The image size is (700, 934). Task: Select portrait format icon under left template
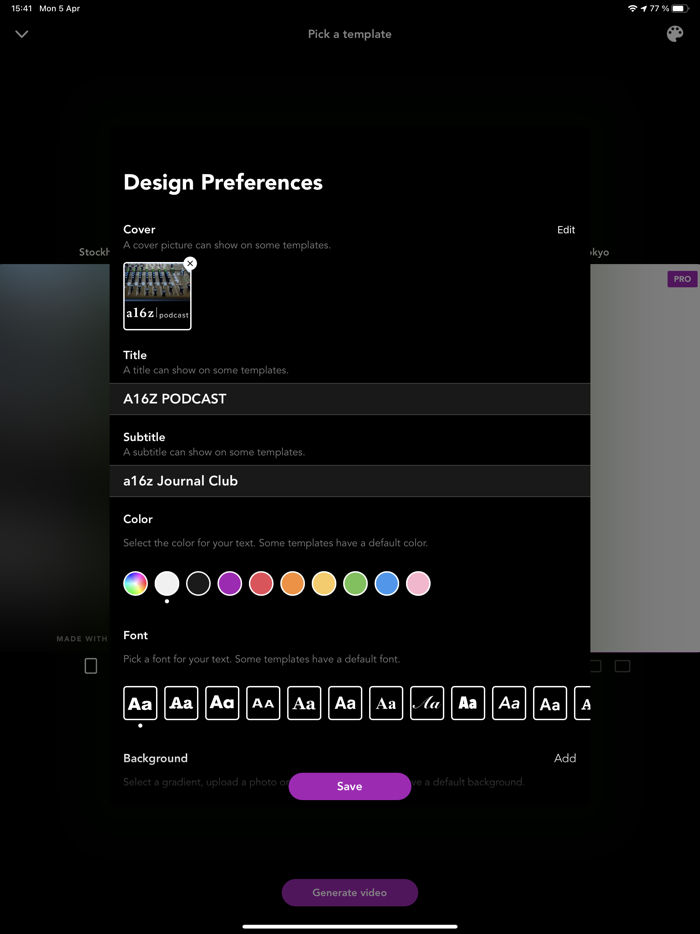pyautogui.click(x=91, y=666)
